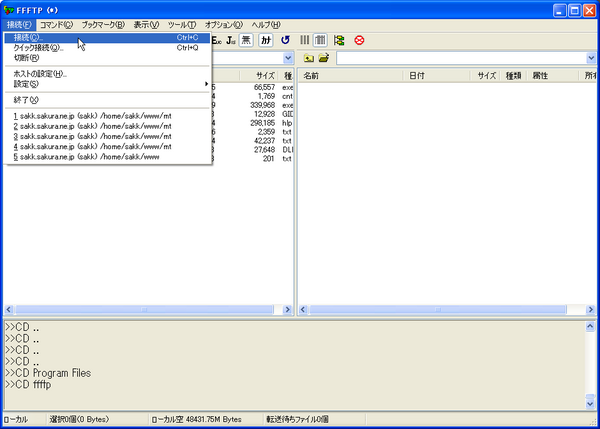Click local pane horizontal scrollbar thumb
600x429 pixels.
click(144, 310)
